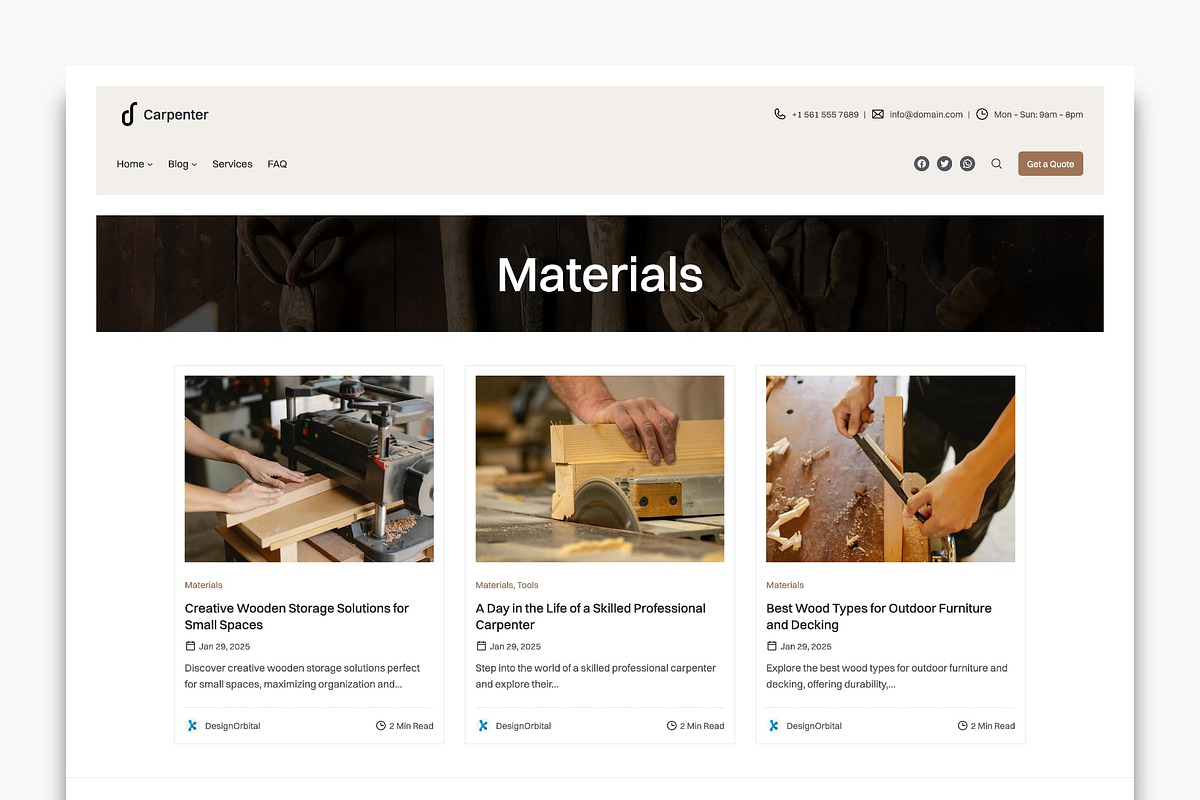Click the phone icon in header

[x=780, y=114]
